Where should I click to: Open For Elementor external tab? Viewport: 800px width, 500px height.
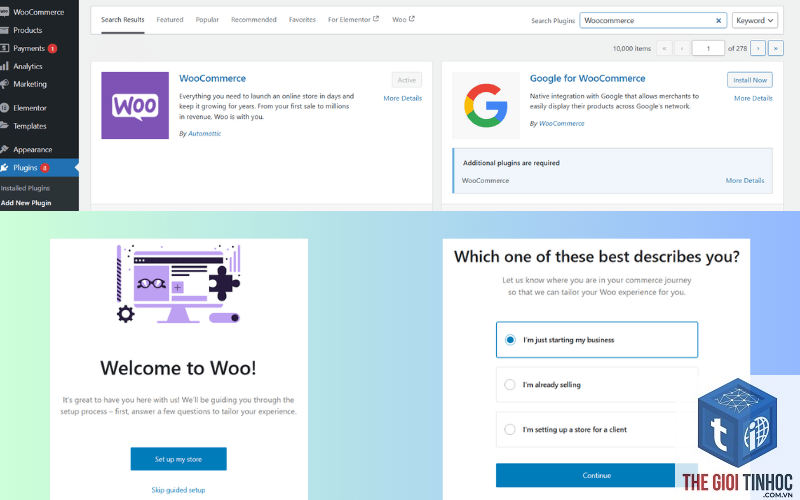pos(353,20)
